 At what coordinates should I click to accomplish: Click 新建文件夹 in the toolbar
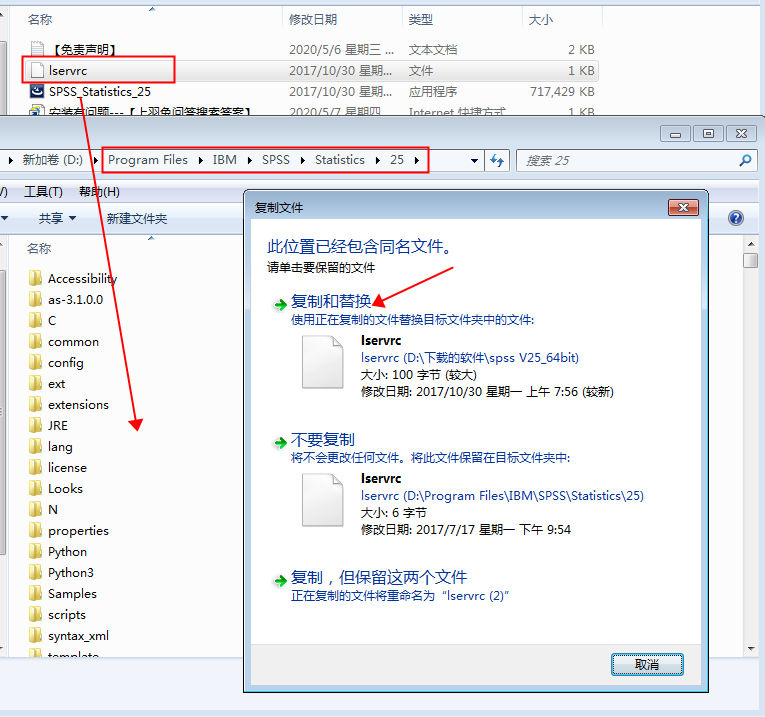click(x=137, y=219)
